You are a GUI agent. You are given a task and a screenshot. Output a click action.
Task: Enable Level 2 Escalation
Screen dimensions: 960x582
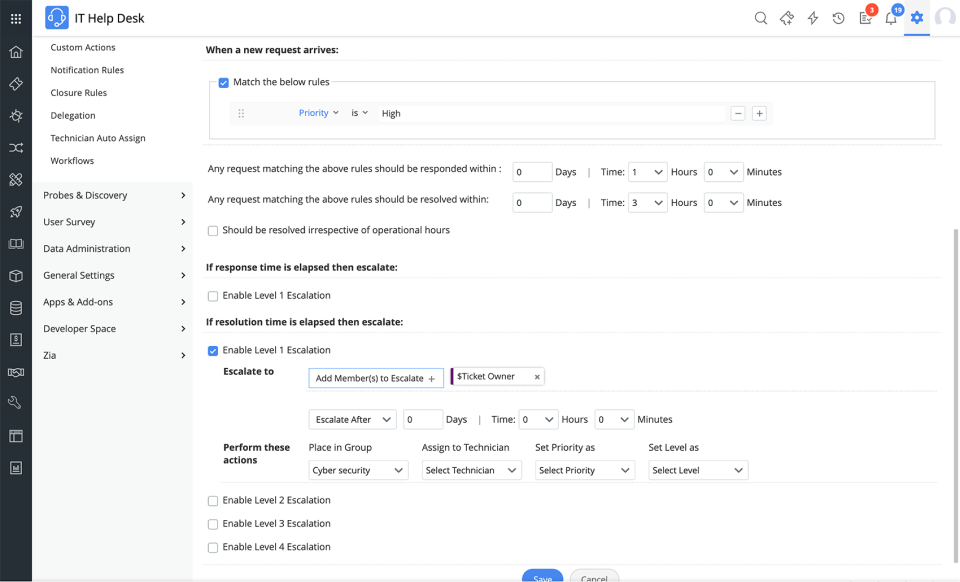(x=212, y=500)
